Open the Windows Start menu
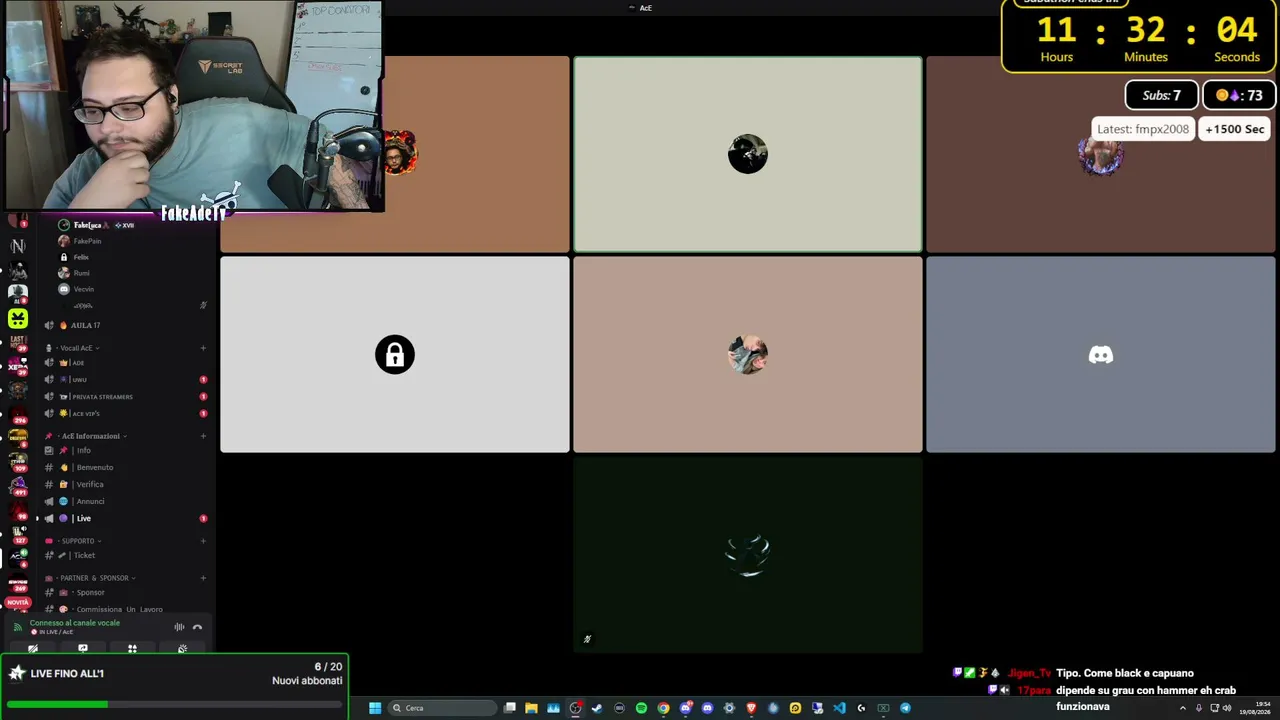This screenshot has width=1280, height=720. click(375, 708)
